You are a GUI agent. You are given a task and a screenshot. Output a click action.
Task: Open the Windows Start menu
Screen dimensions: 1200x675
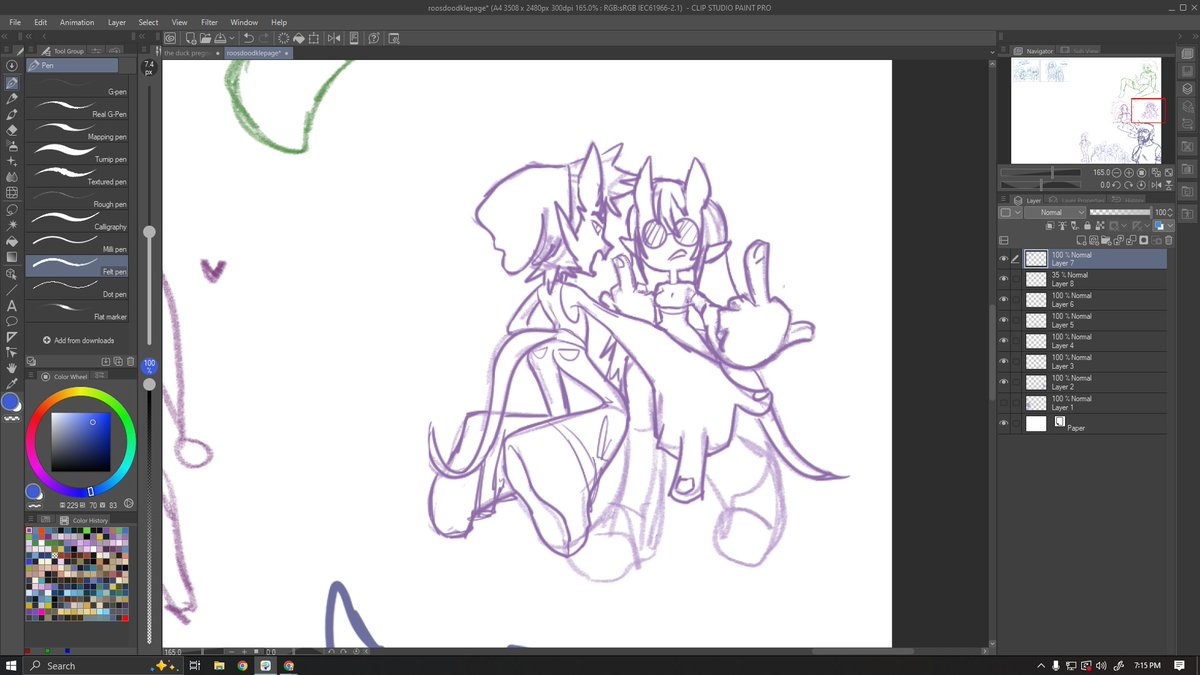click(11, 665)
